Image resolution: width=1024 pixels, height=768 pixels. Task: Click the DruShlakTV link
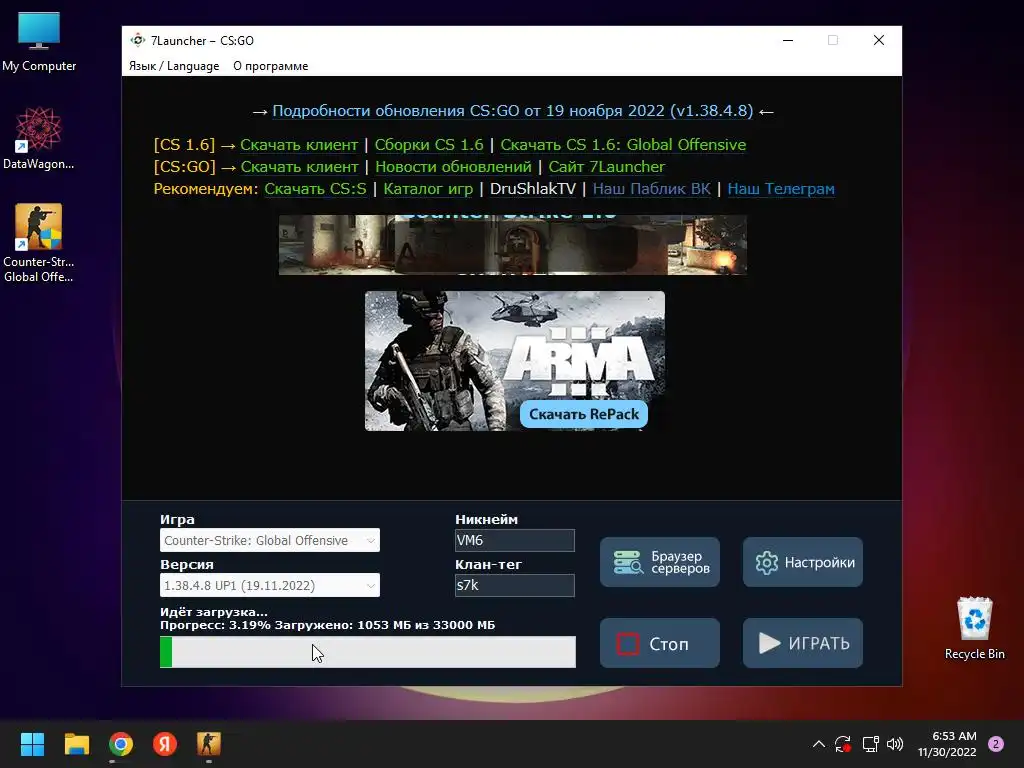pos(533,189)
